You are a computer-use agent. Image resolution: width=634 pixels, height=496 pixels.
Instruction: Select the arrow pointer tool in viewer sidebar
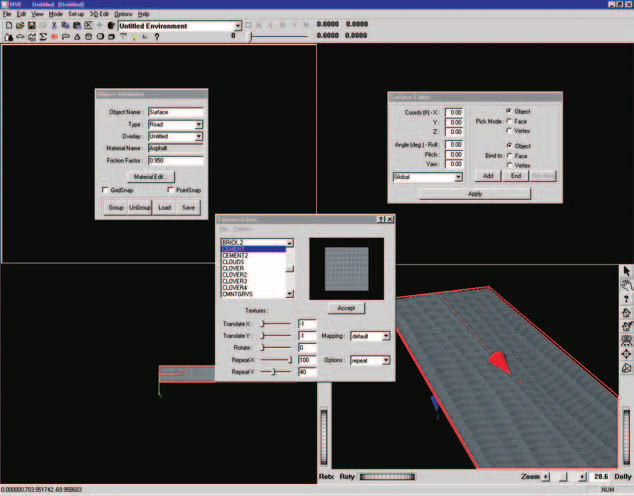click(626, 271)
